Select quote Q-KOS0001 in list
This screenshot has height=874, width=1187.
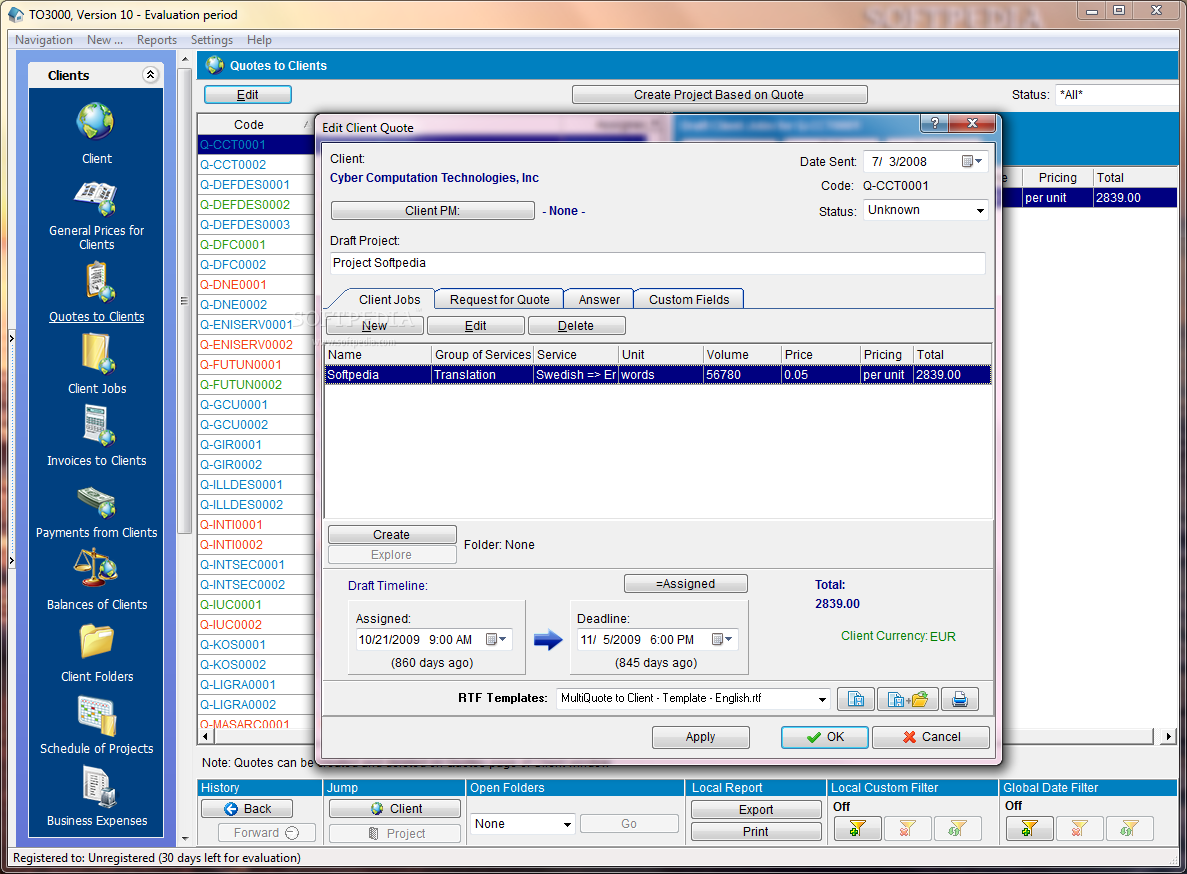(x=256, y=645)
